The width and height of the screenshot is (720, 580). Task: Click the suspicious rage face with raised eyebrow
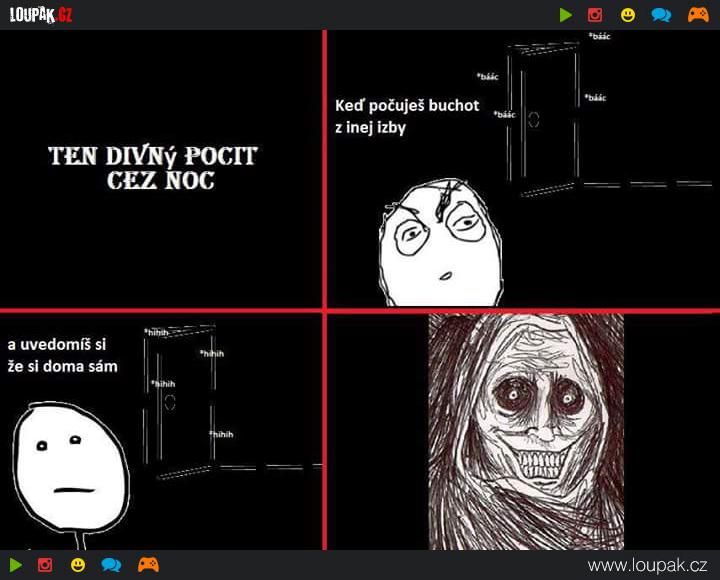(x=440, y=242)
